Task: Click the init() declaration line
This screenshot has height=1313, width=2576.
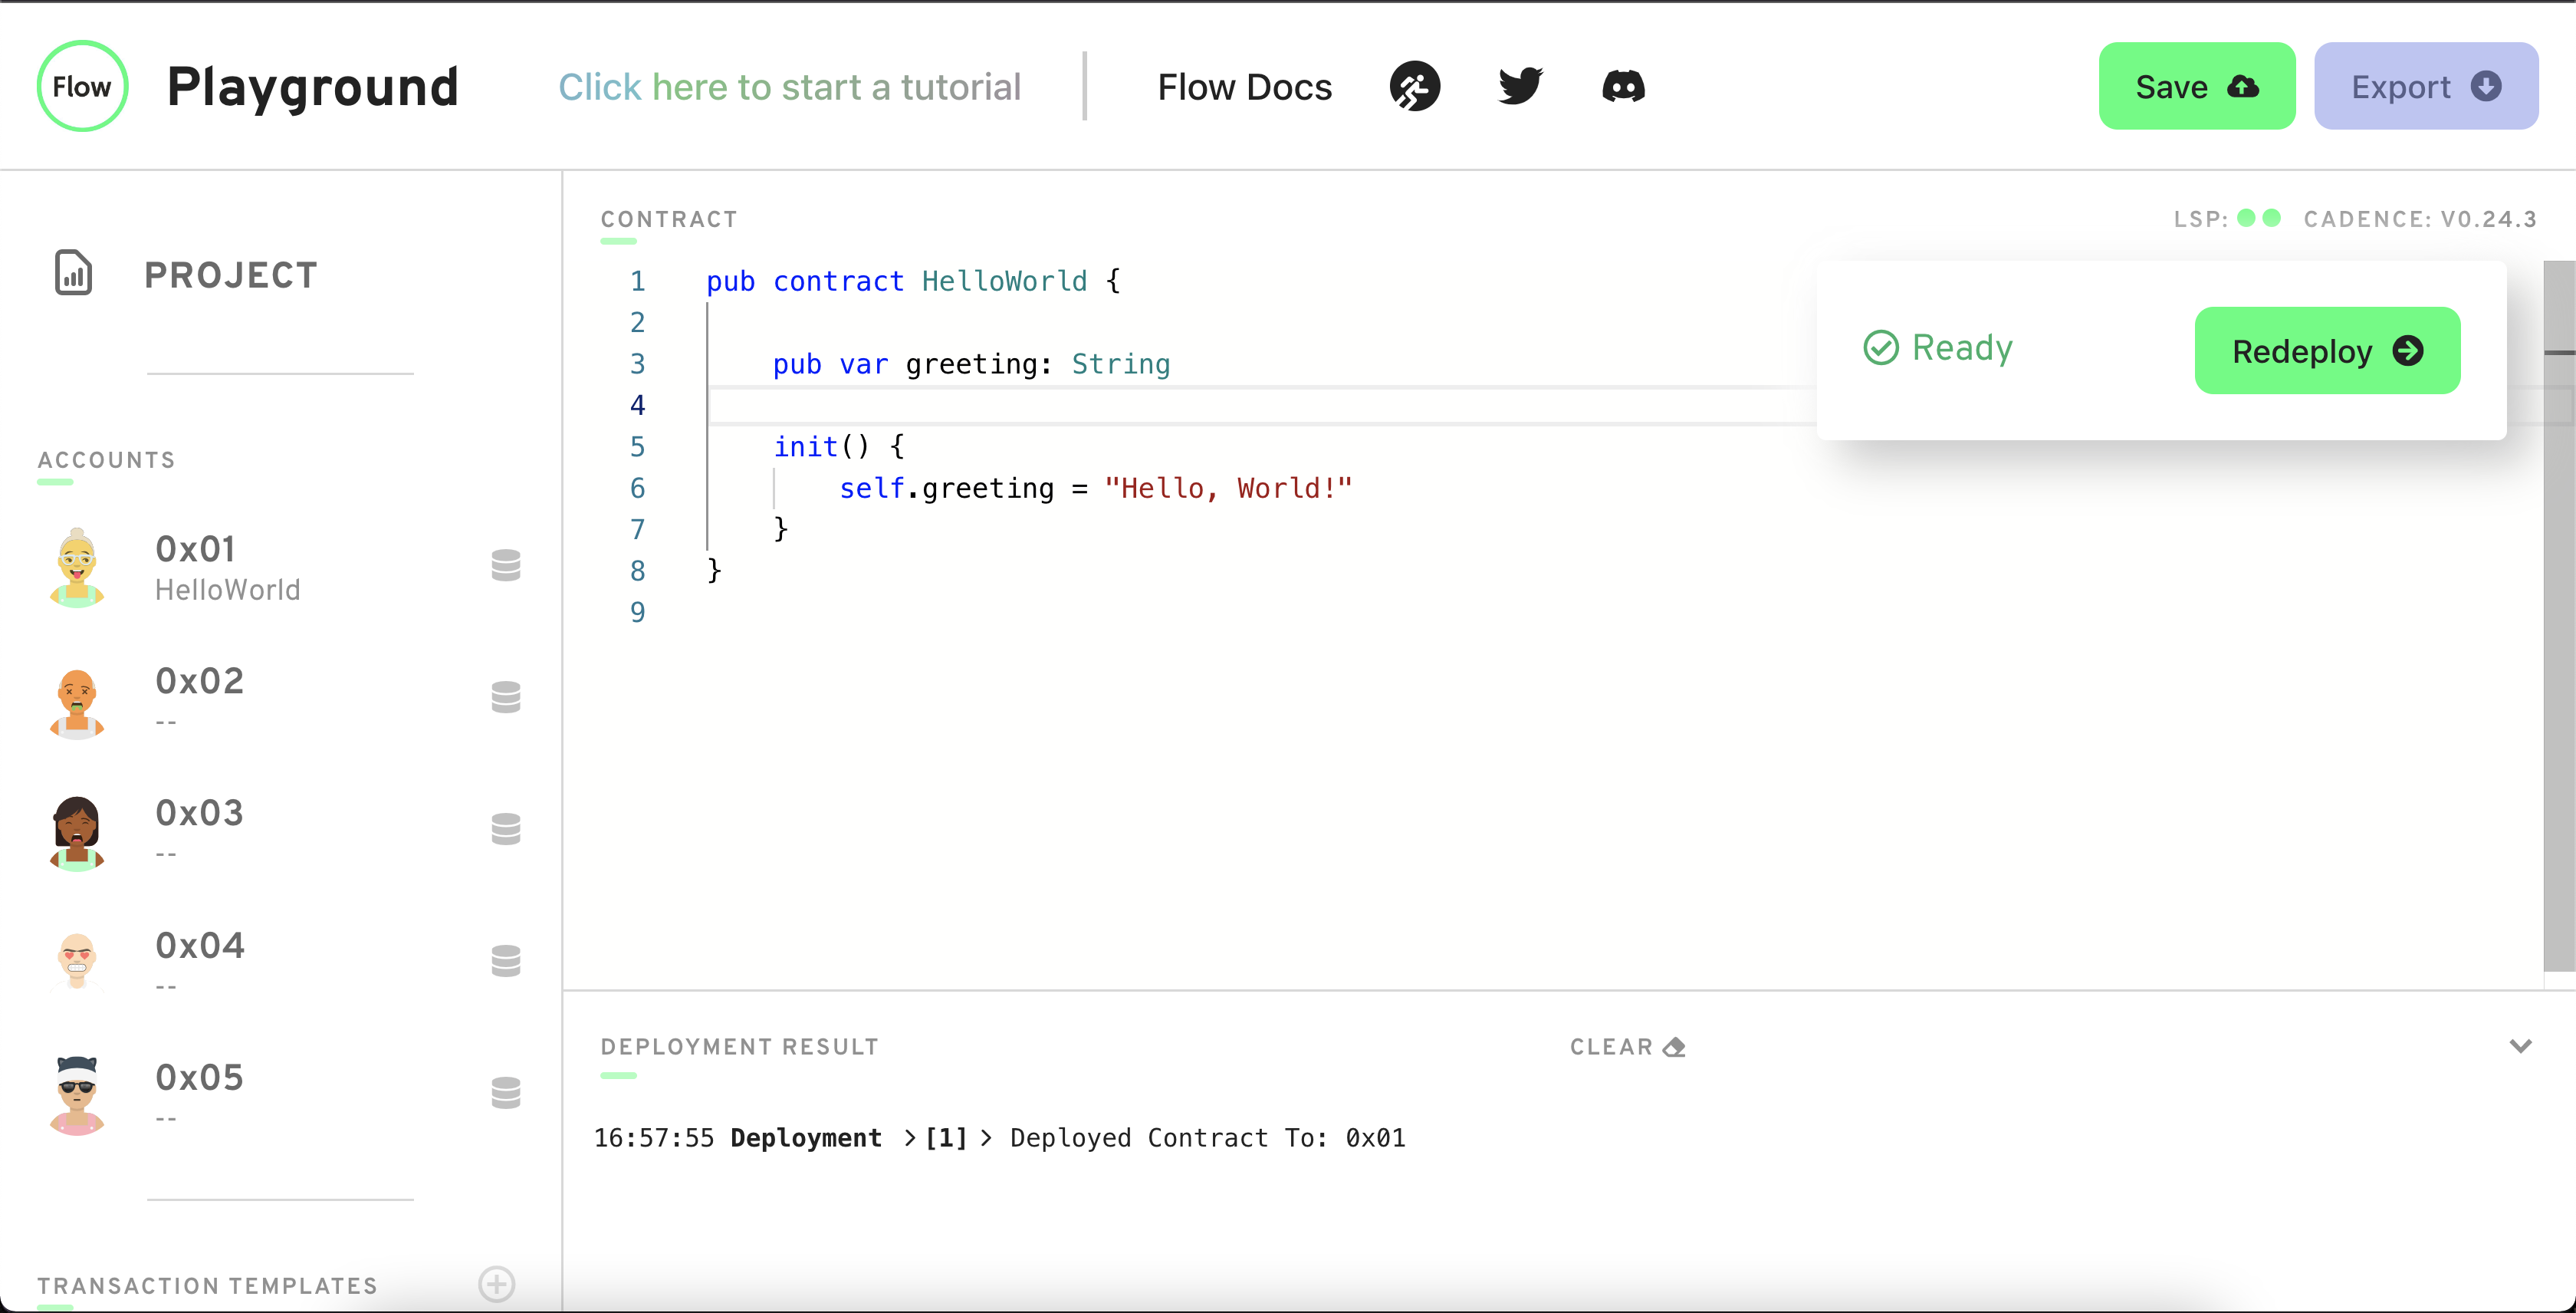Action: tap(838, 446)
